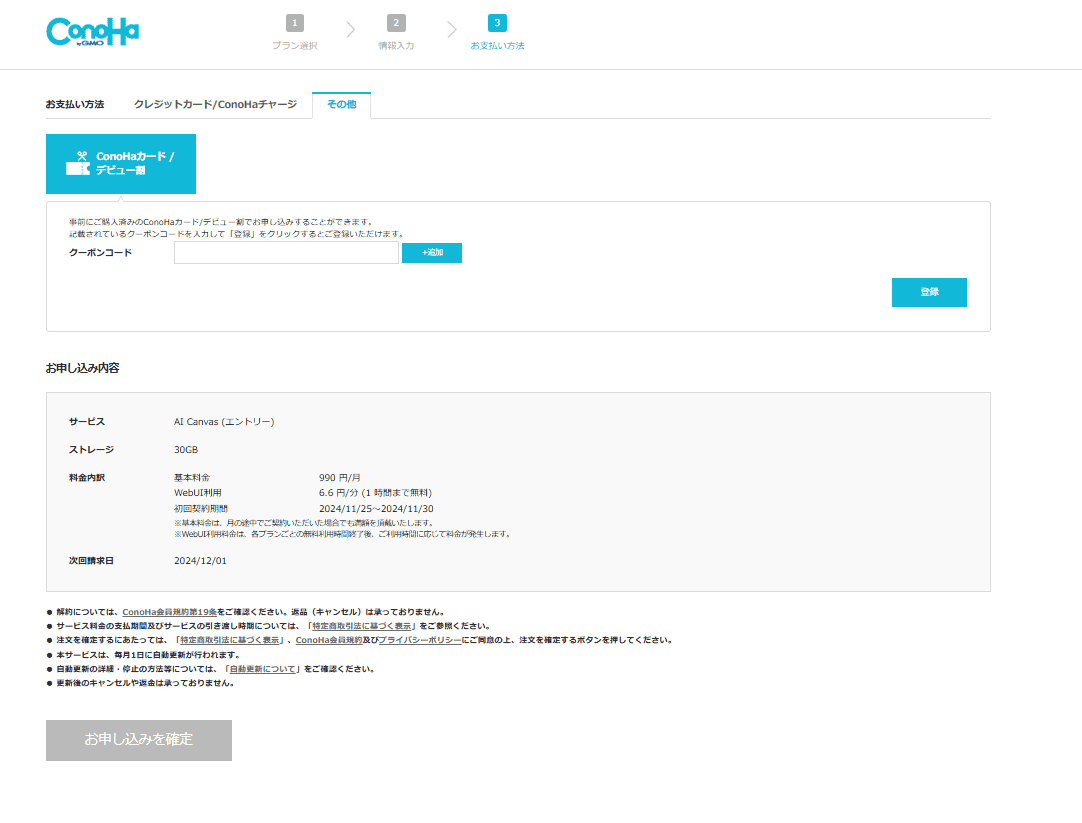This screenshot has height=823, width=1082.
Task: Click the クーポンコード field label
Action: click(101, 252)
